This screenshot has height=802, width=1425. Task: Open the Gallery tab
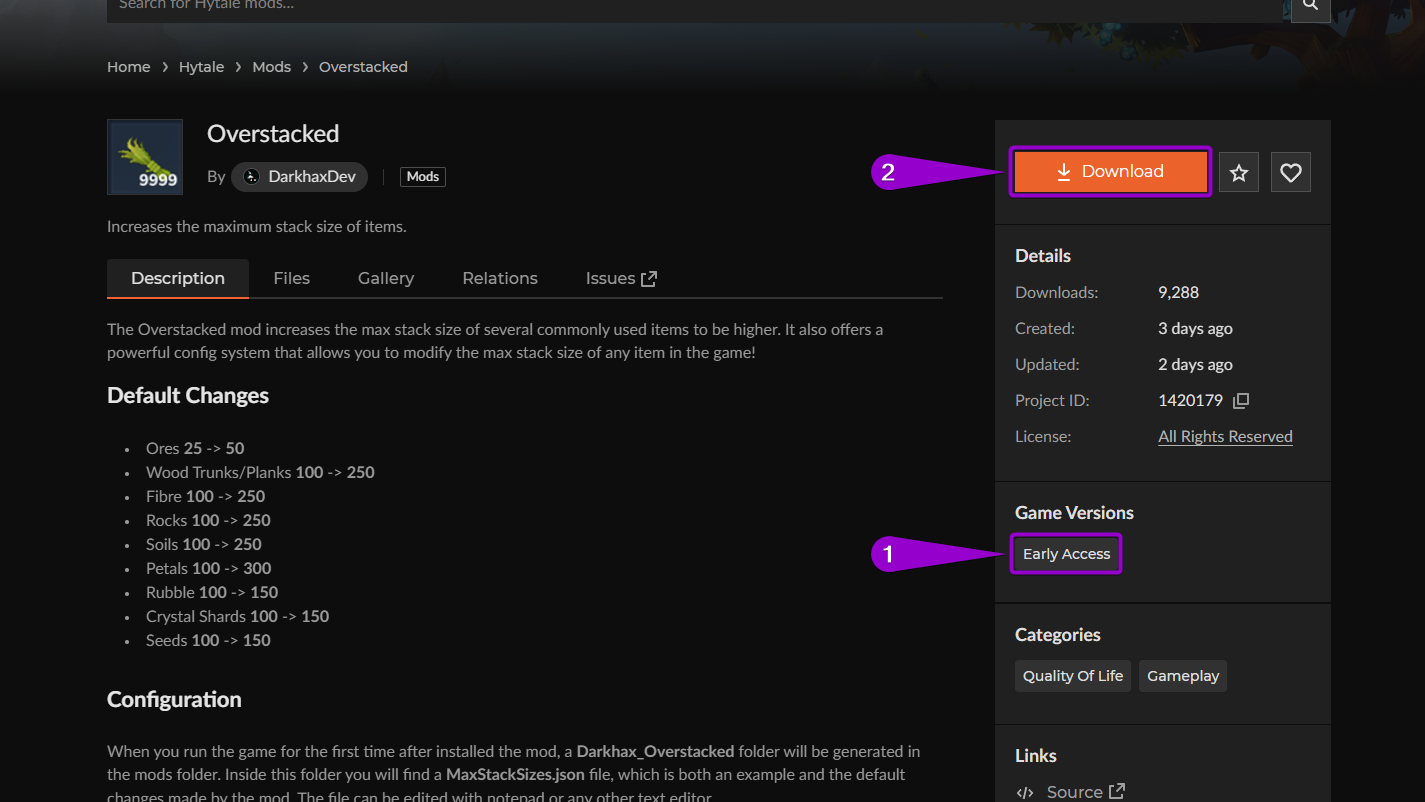(385, 277)
